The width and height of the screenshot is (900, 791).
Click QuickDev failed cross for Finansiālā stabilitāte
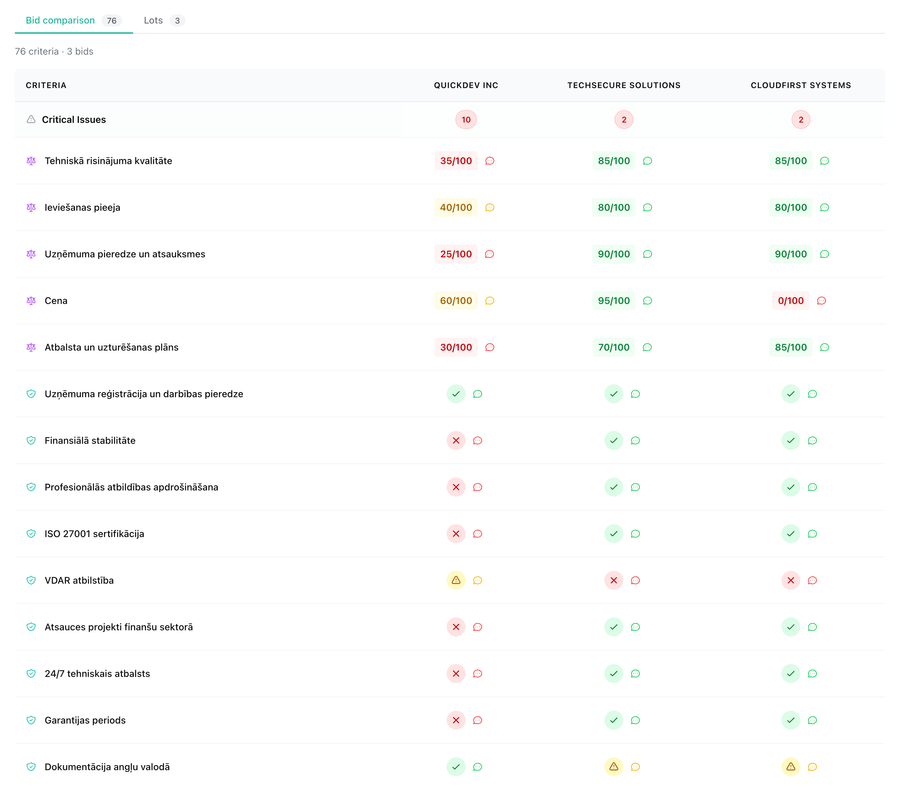tap(456, 441)
